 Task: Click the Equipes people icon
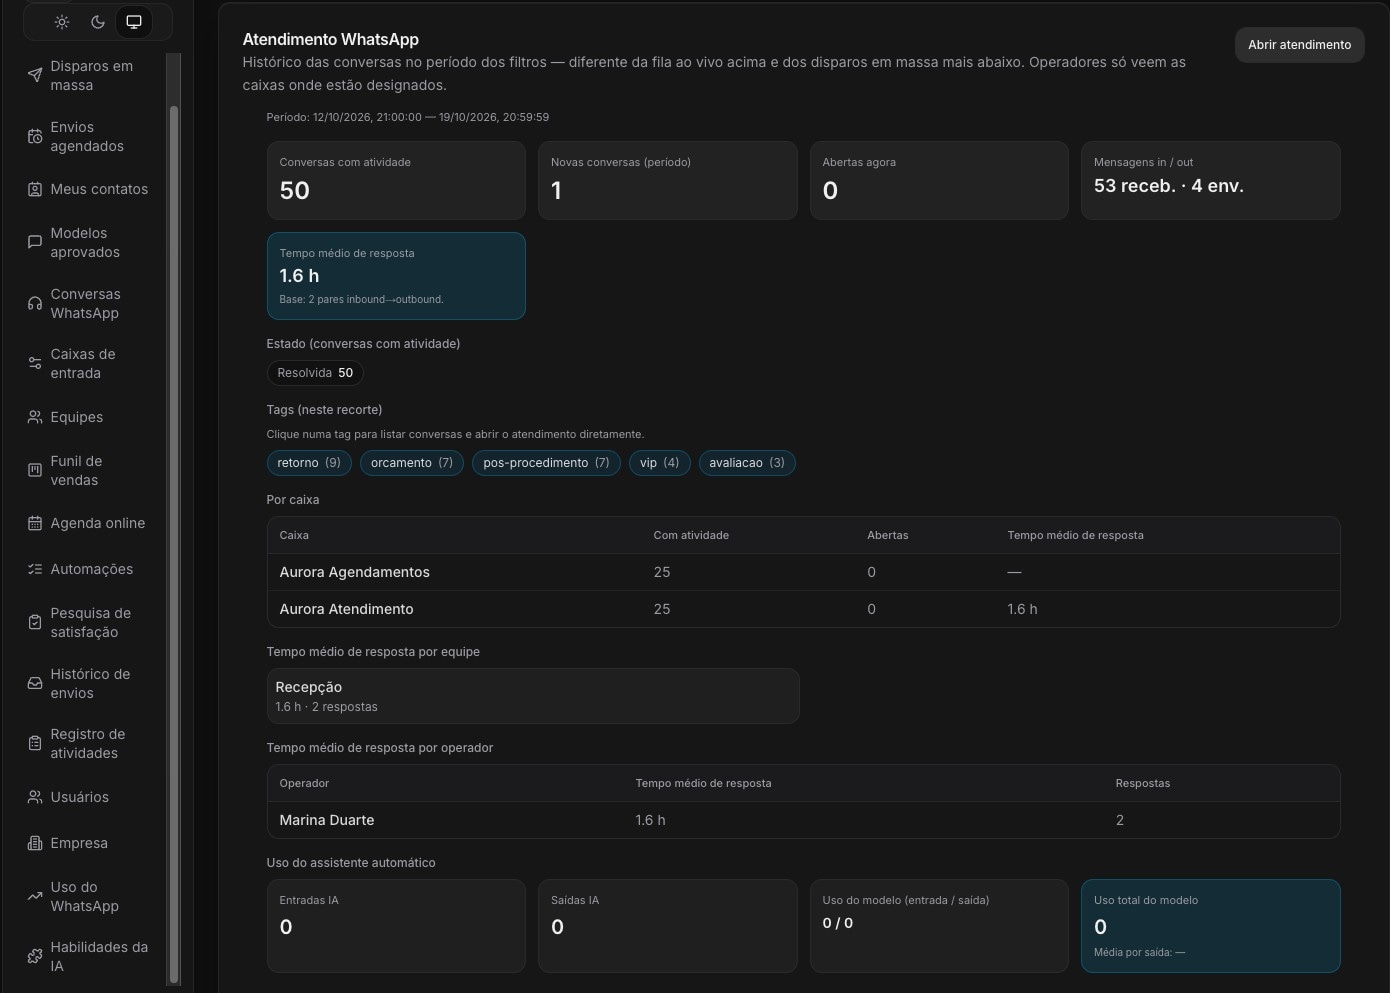coord(35,417)
